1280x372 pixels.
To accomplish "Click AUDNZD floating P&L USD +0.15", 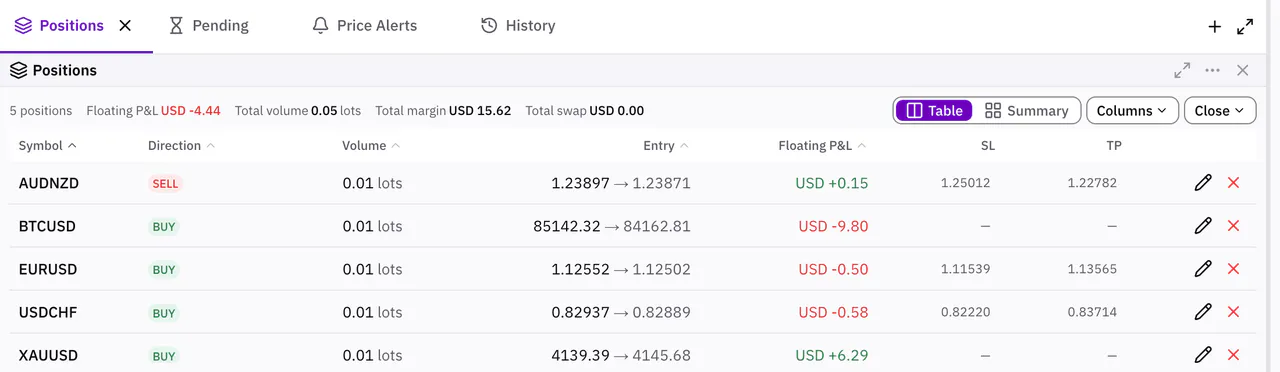I will pyautogui.click(x=832, y=183).
